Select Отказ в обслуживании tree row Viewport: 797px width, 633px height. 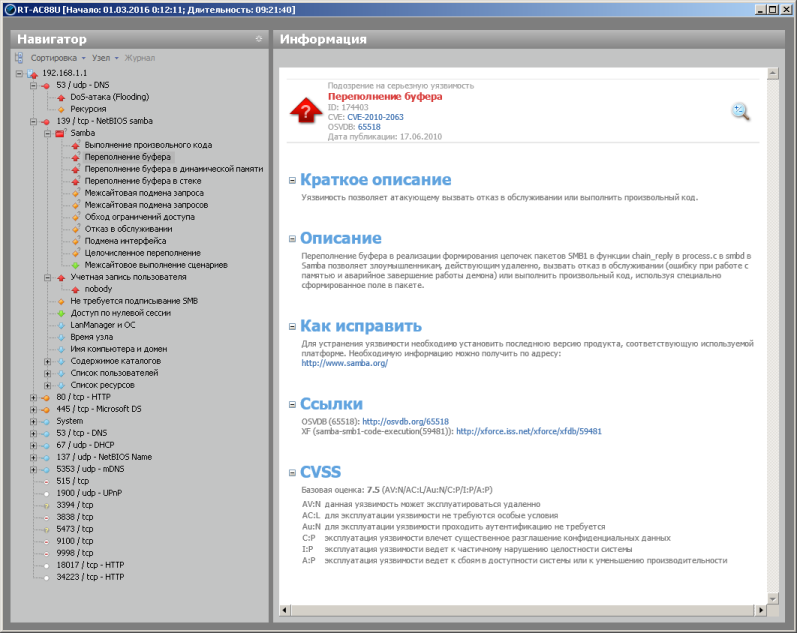pyautogui.click(x=128, y=229)
